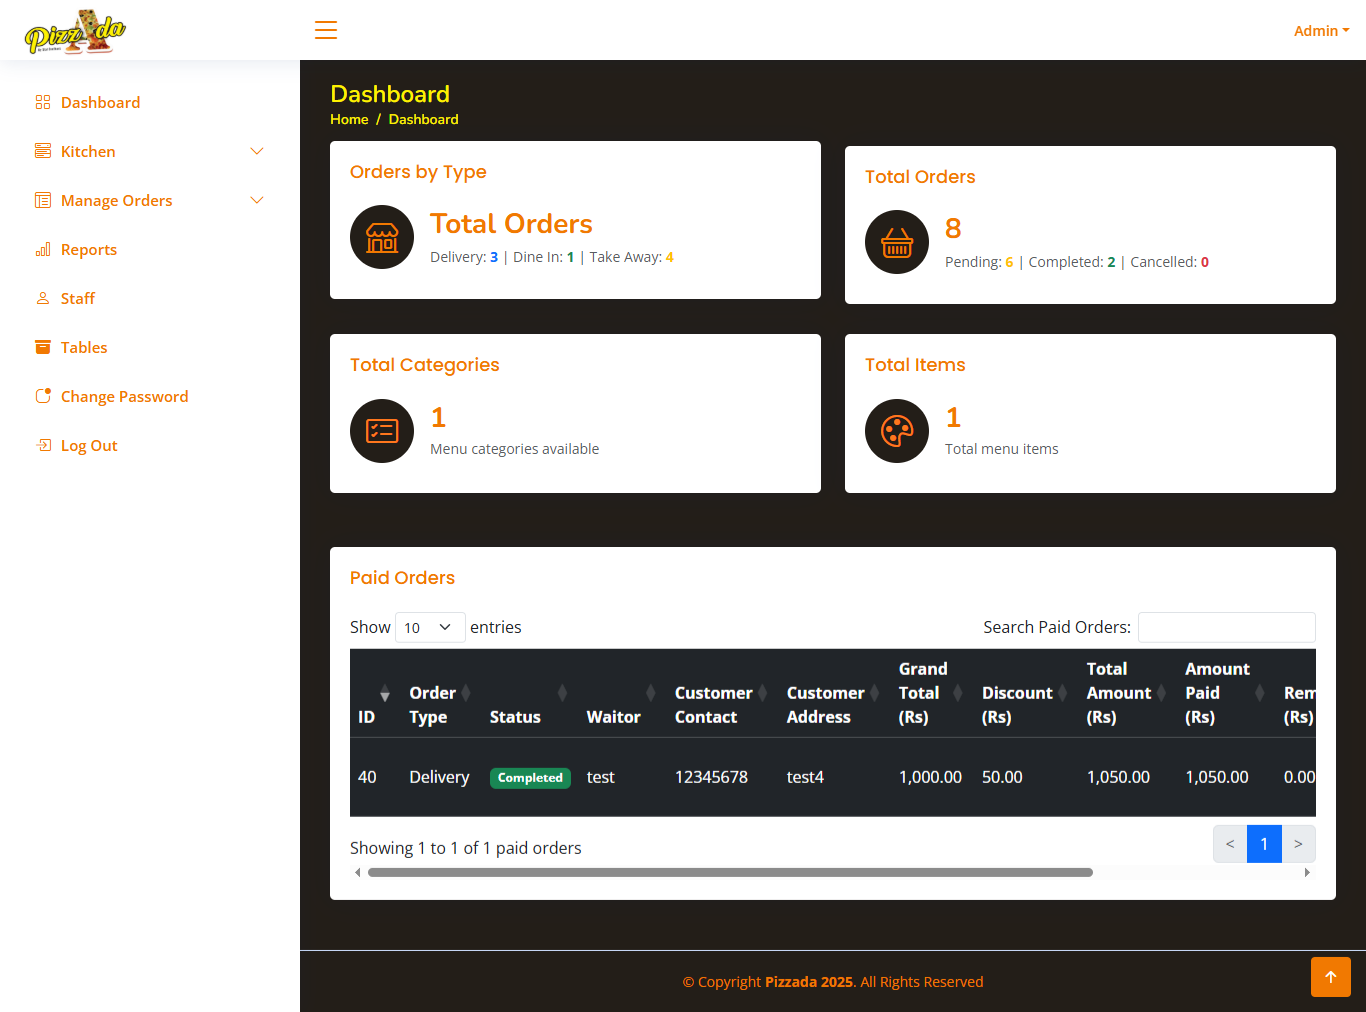Click the table's horizontal scrollbar
The width and height of the screenshot is (1366, 1012).
pos(730,873)
